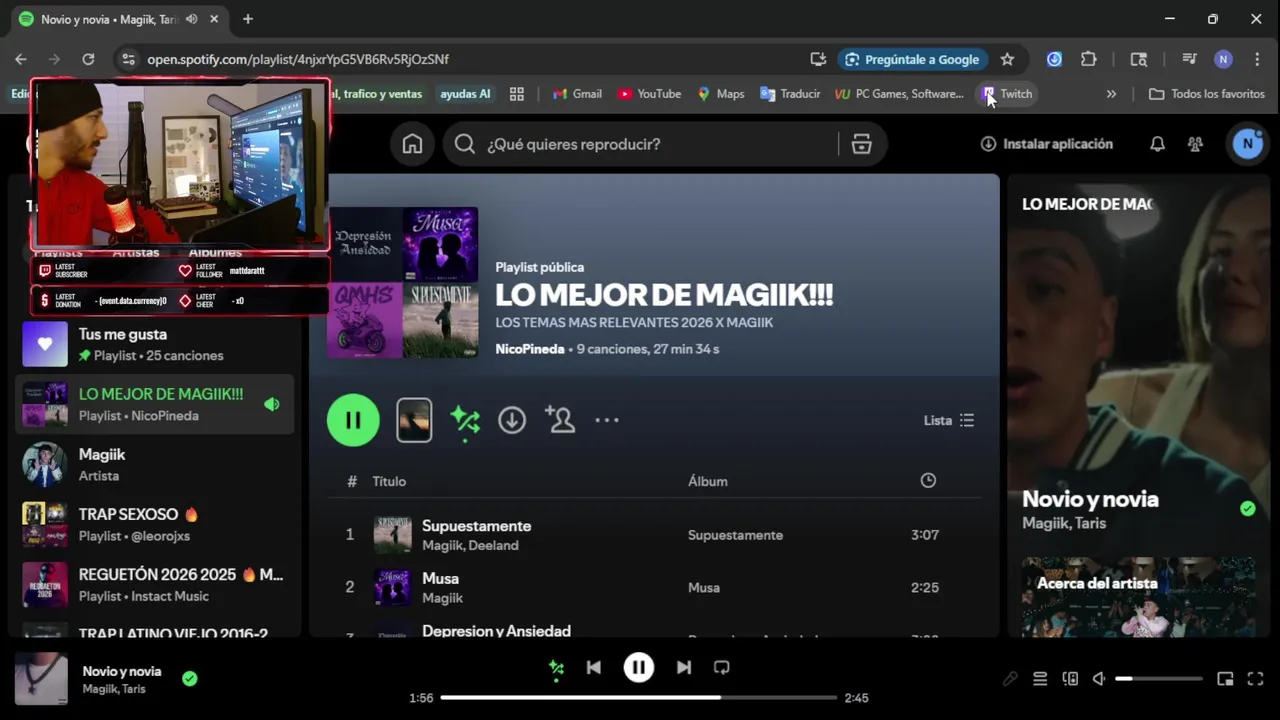
Task: Click Novio y novia title in right panel
Action: 1090,499
